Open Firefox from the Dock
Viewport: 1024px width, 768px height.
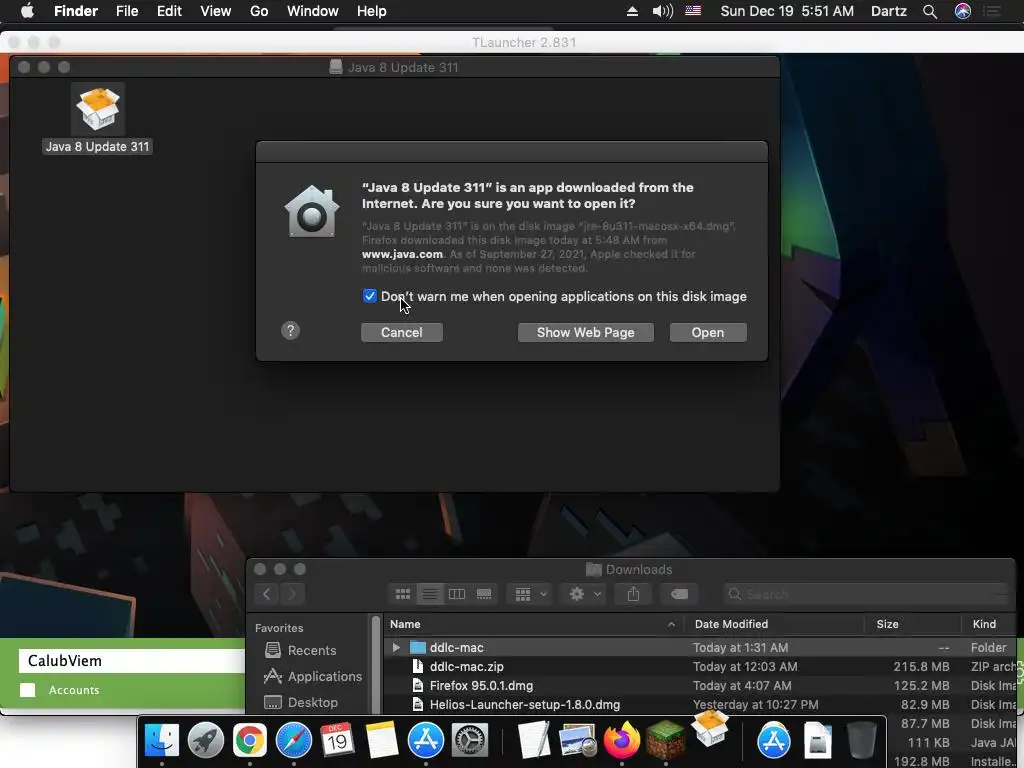(622, 740)
